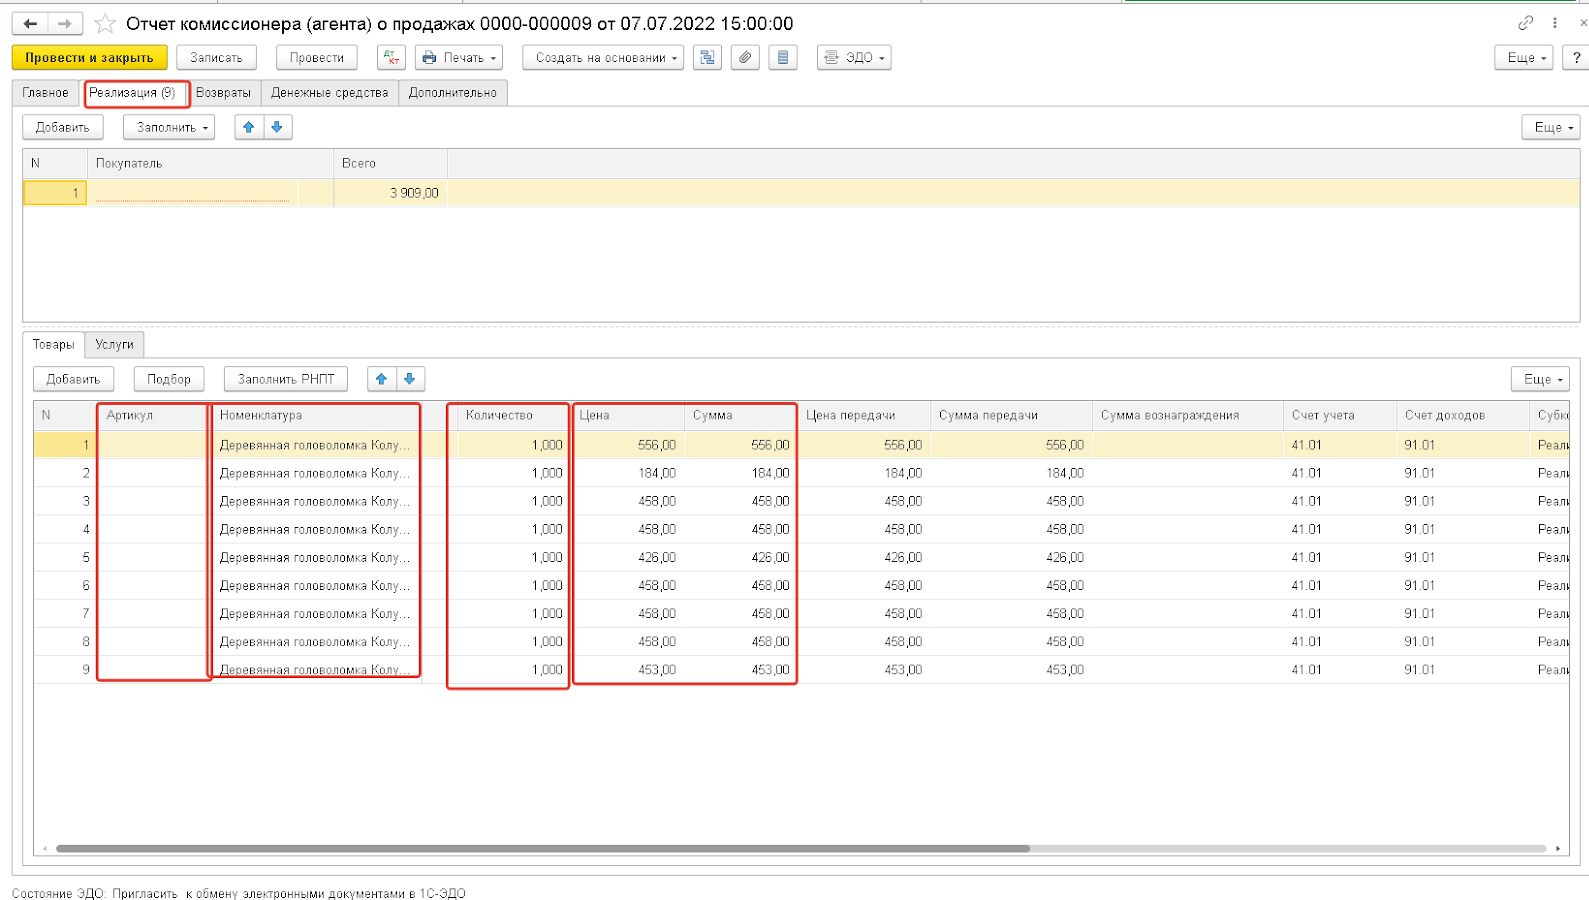1589x900 pixels.
Task: Click Провести и закрыть button
Action: tap(89, 58)
